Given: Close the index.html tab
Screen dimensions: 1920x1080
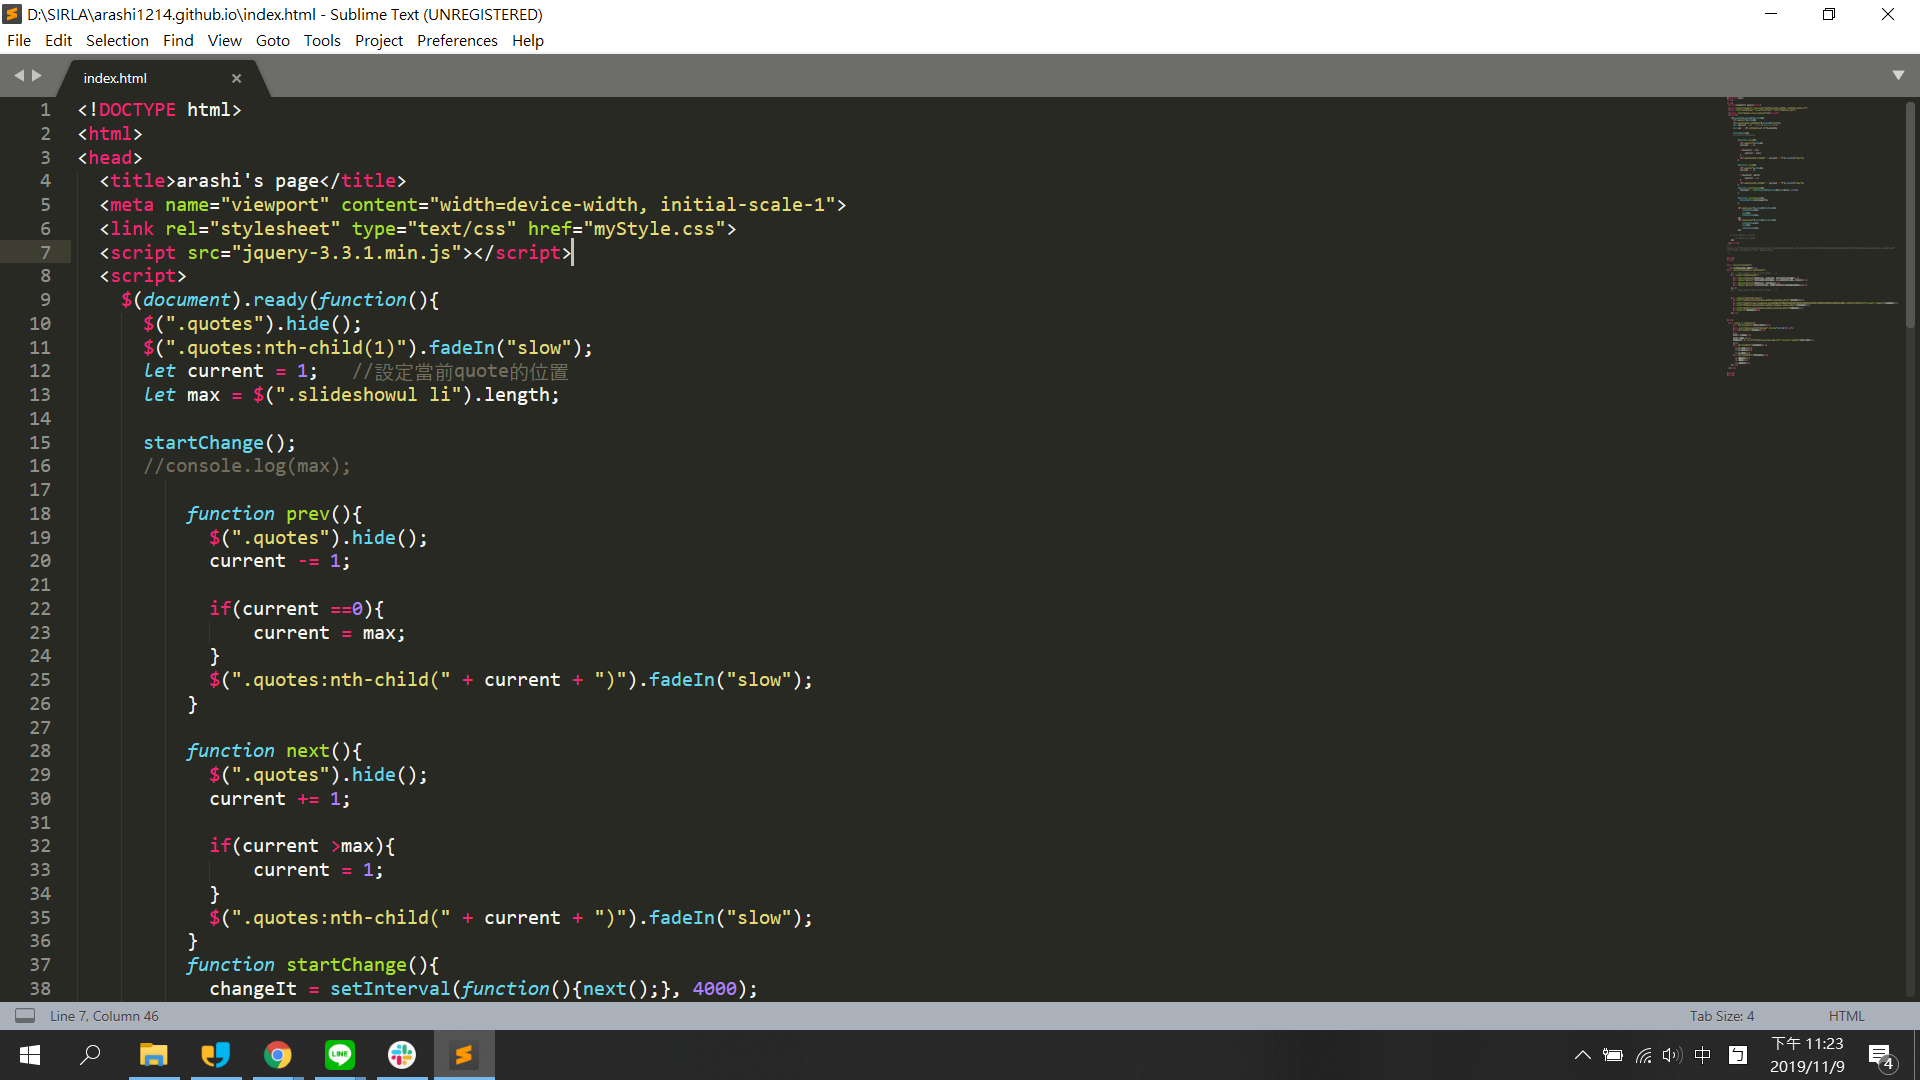Looking at the screenshot, I should (236, 78).
